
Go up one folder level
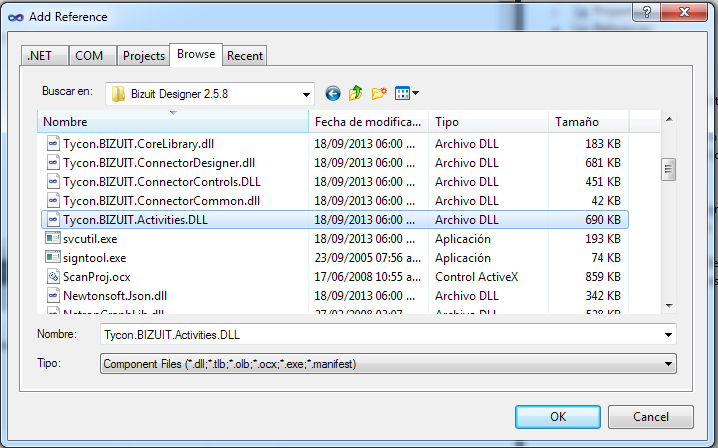(x=355, y=93)
